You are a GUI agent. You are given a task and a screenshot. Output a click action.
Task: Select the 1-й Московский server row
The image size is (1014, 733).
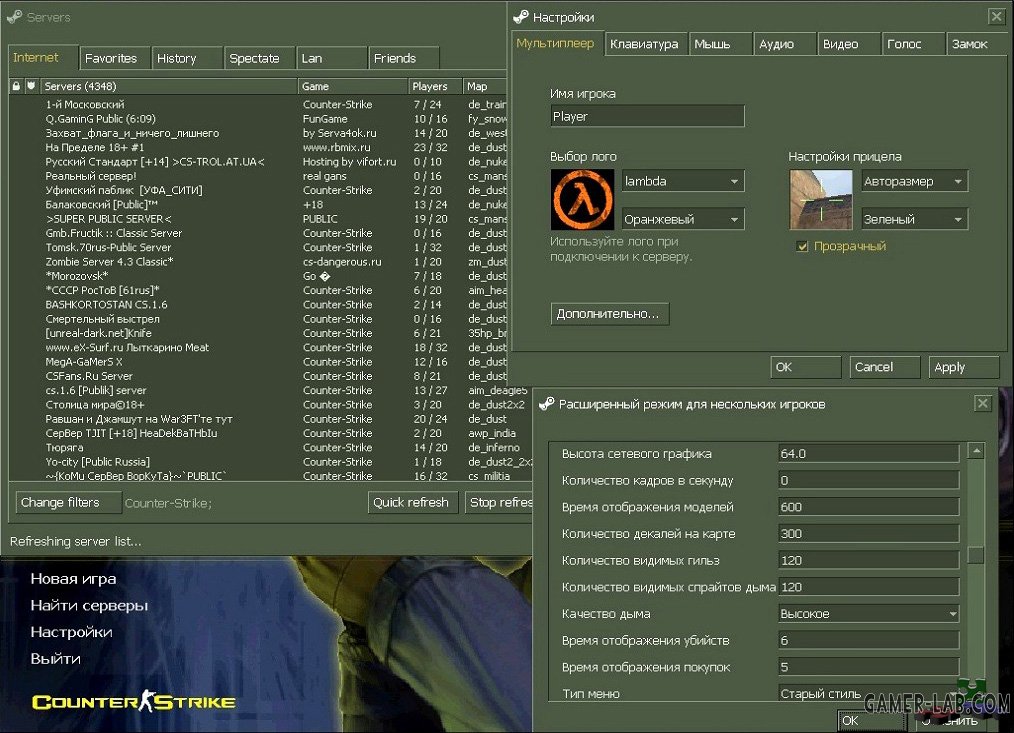[258, 104]
